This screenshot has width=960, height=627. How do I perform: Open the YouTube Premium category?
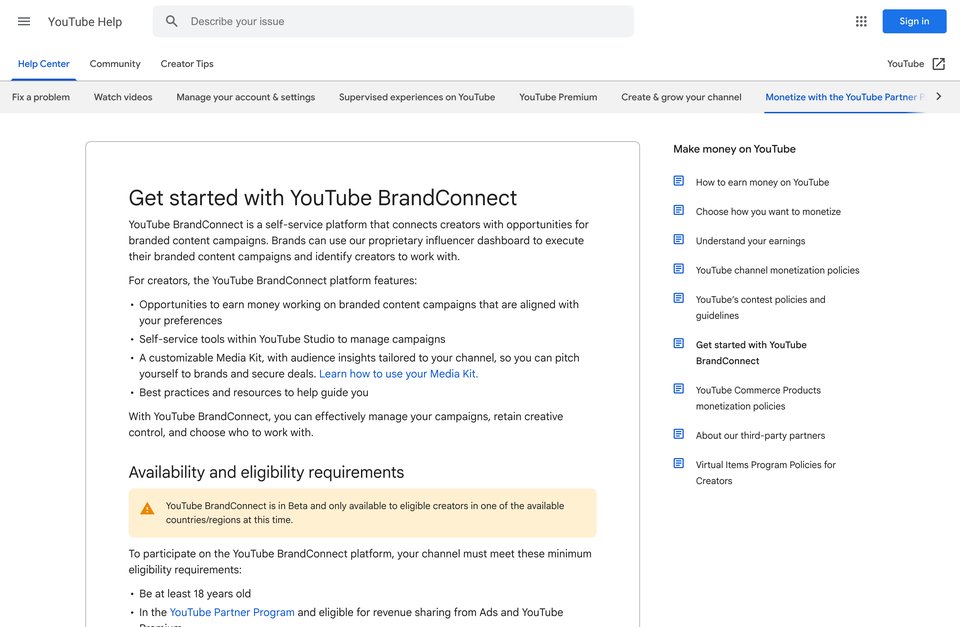point(558,97)
